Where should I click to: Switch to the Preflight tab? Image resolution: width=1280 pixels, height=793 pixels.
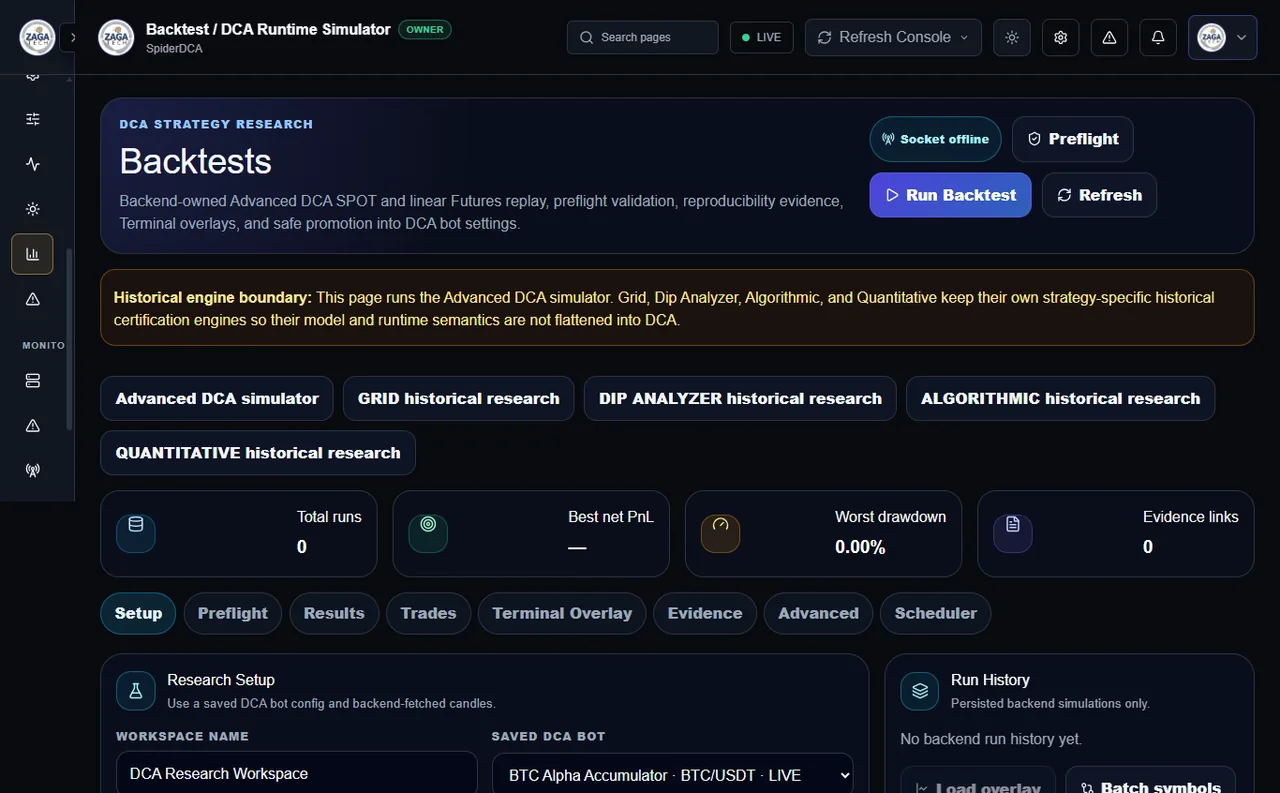click(233, 613)
